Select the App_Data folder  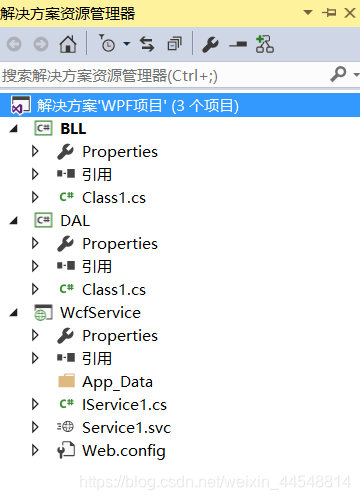coord(117,382)
